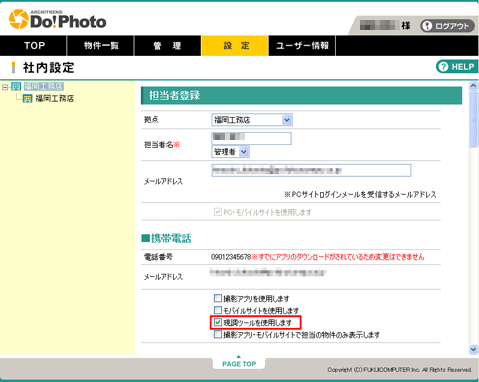Toggle PC・モバイルサイトを使用します checkbox
Screen dimensions: 479x382
218,212
